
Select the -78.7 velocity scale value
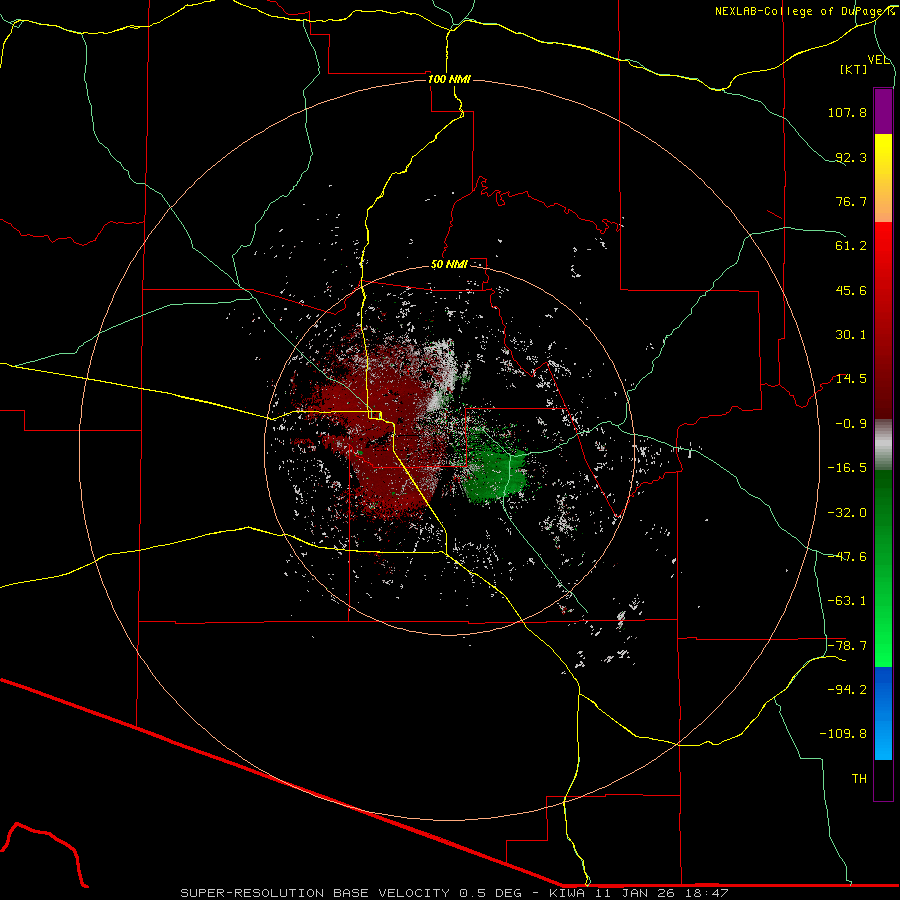point(847,646)
